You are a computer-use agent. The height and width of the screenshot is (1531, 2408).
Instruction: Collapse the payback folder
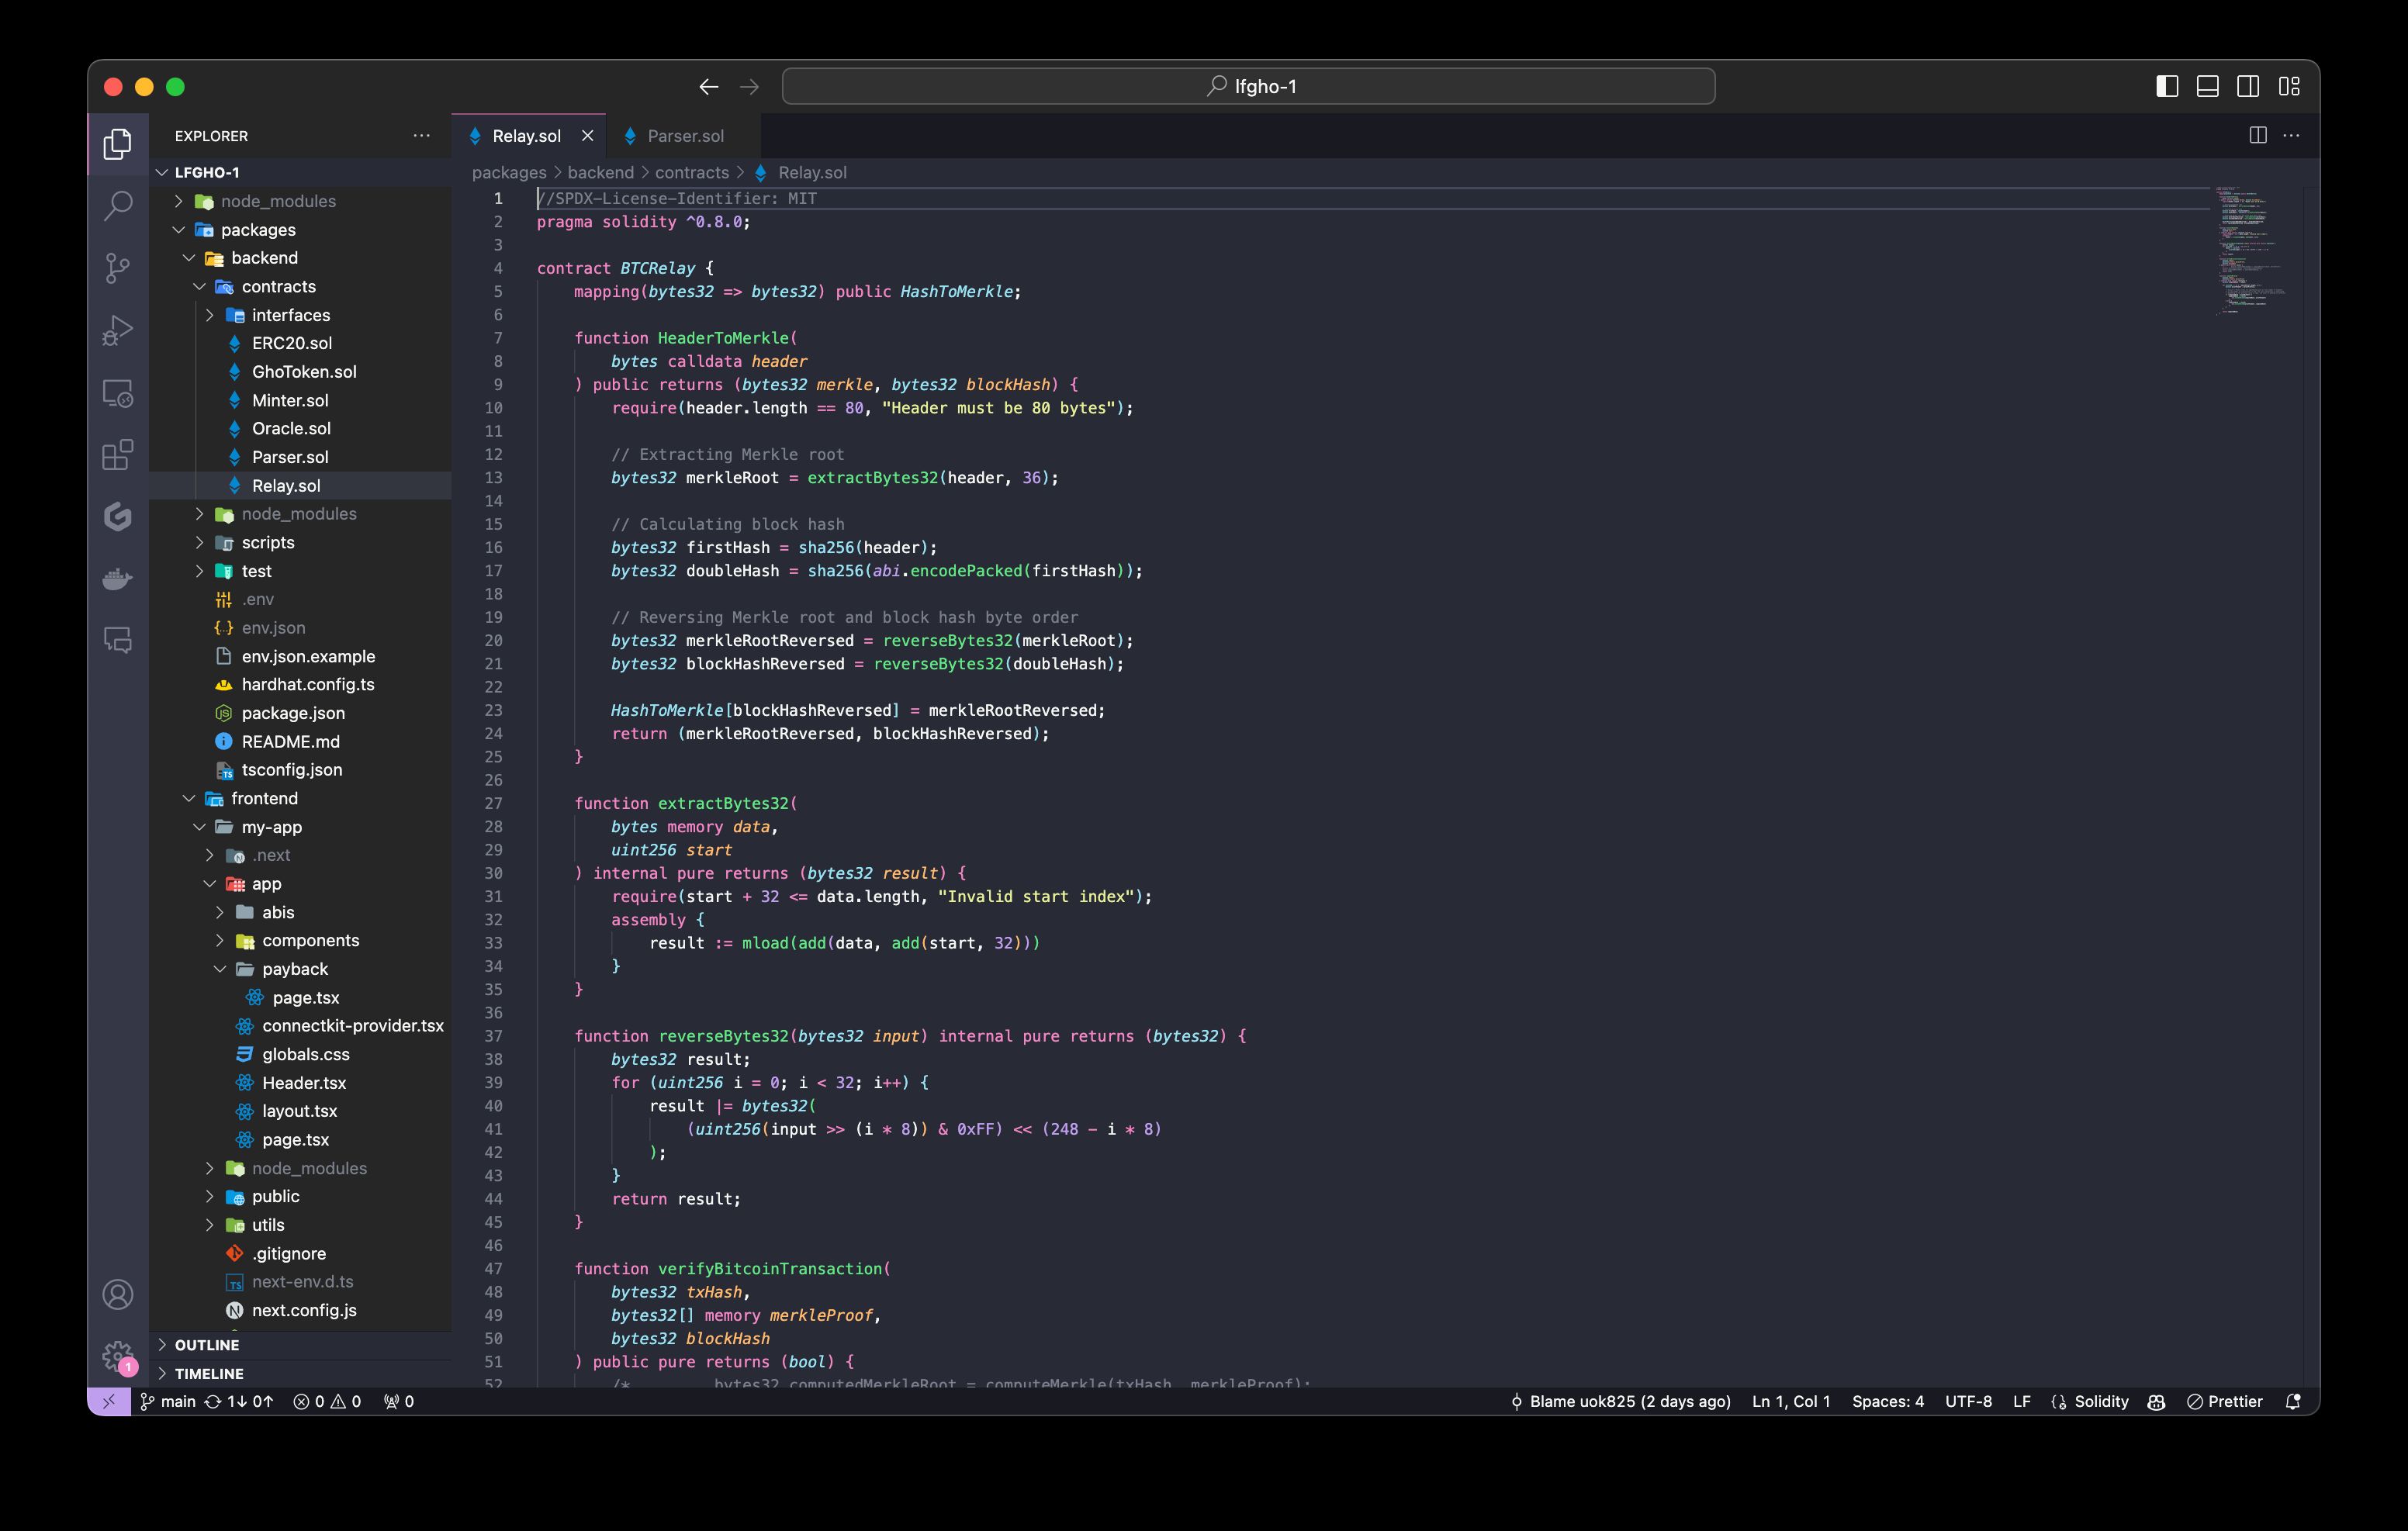tap(300, 969)
